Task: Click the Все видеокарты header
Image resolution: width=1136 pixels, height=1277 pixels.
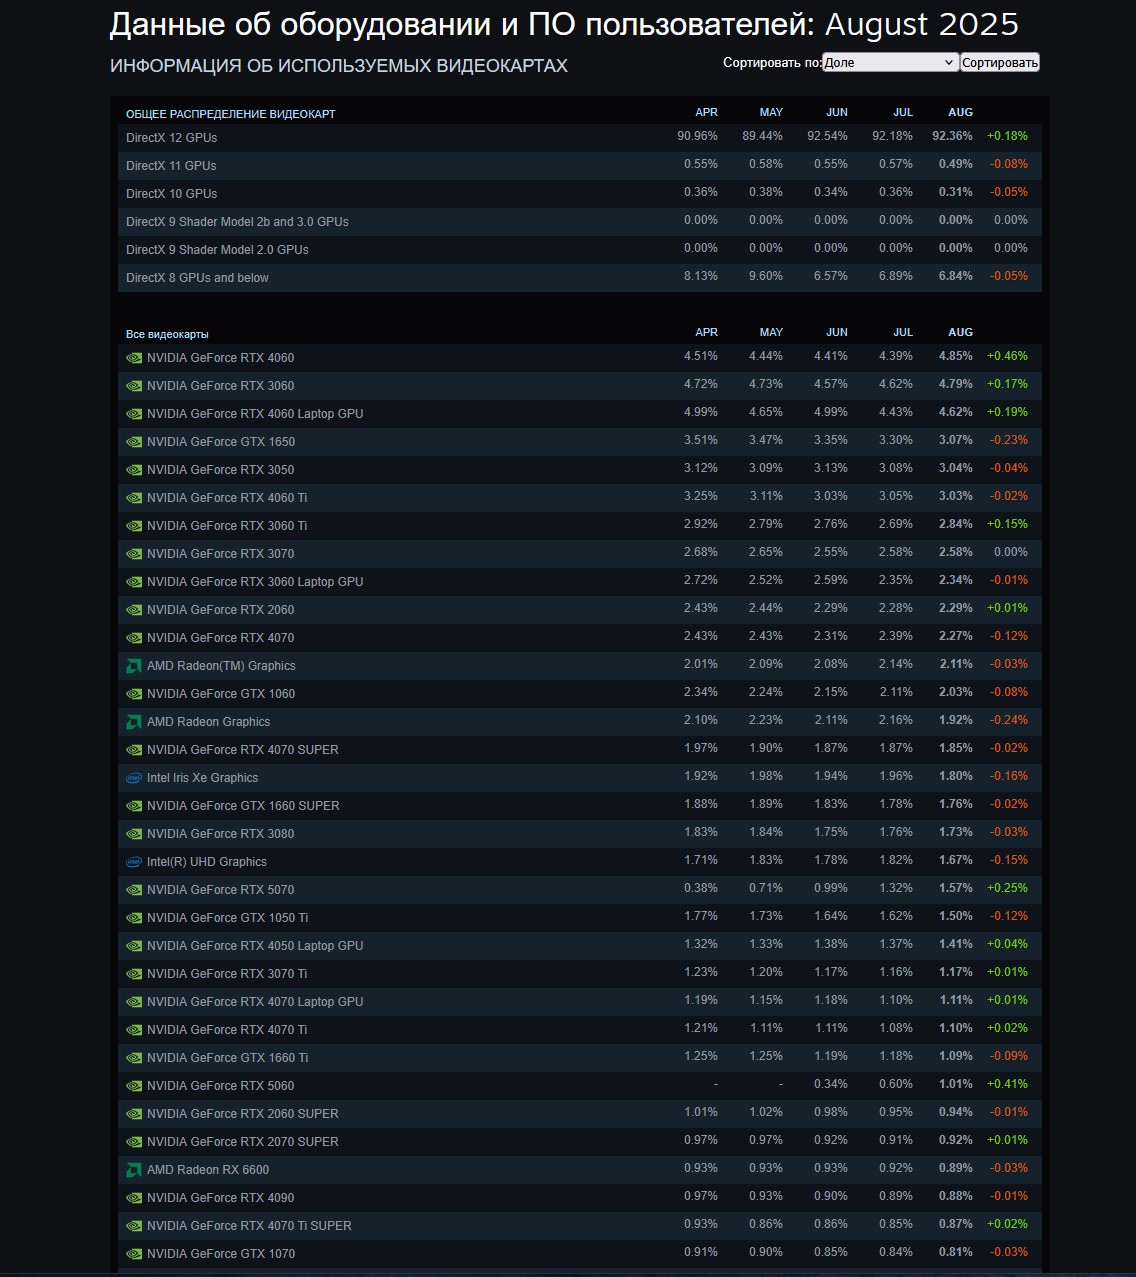Action: 167,334
